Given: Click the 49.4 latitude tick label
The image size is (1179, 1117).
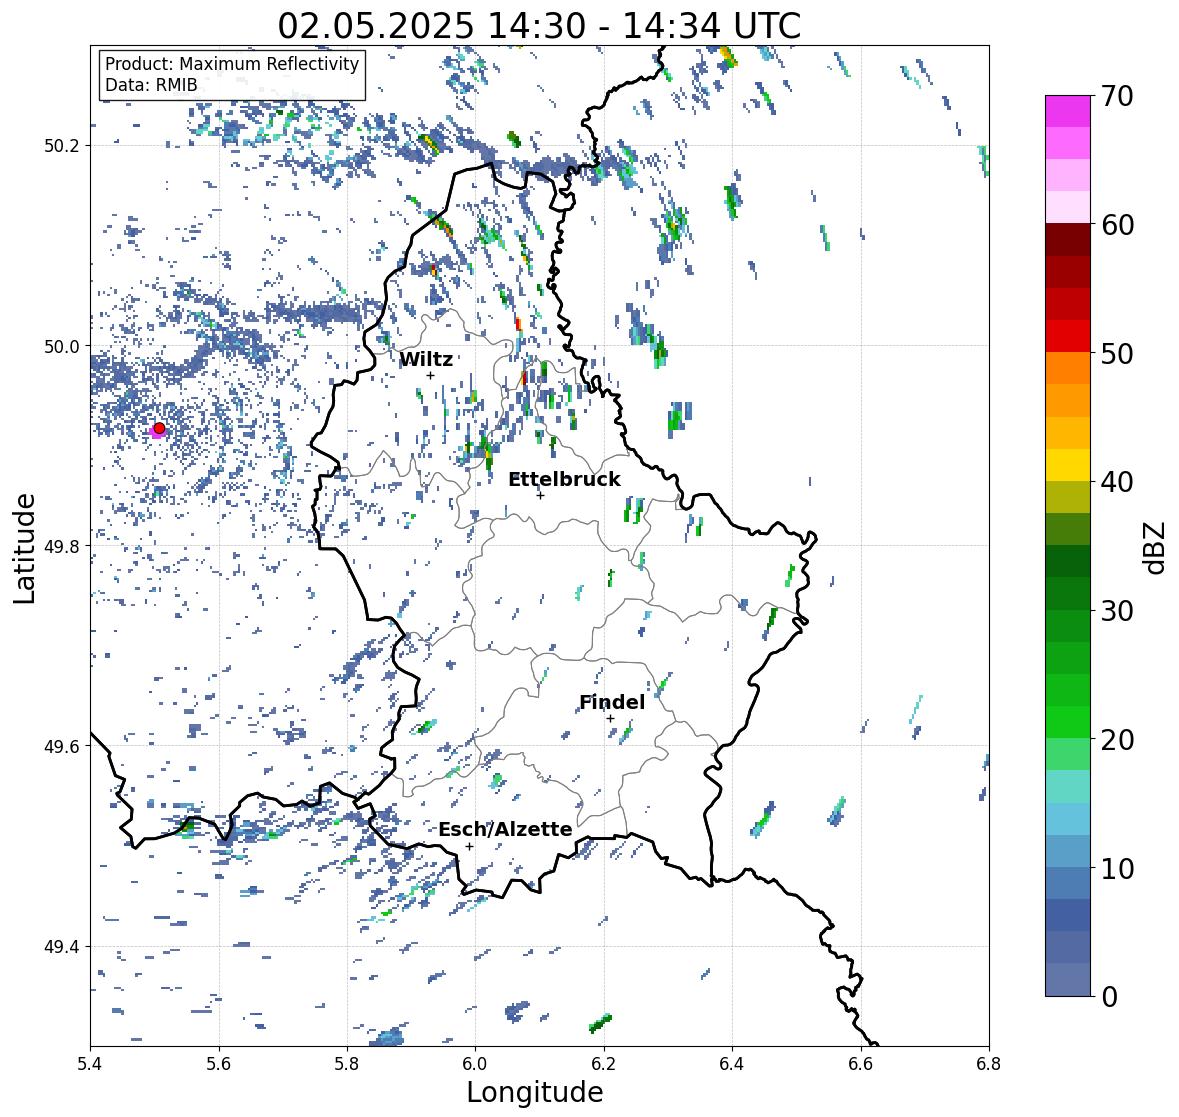Looking at the screenshot, I should (x=62, y=947).
